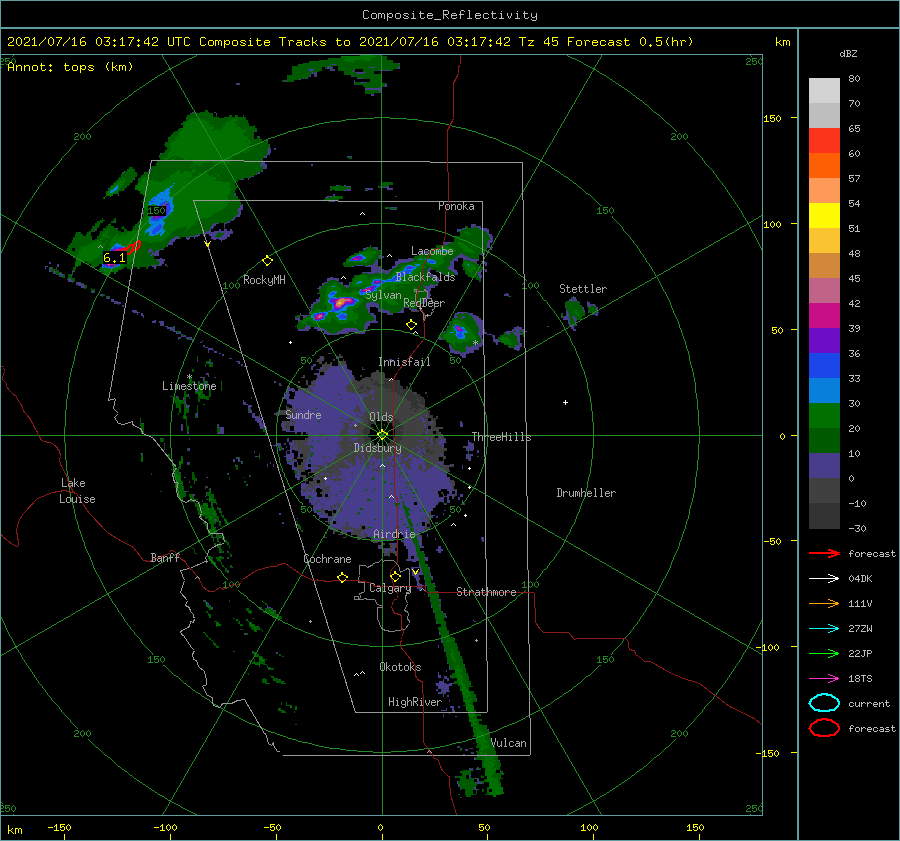Click the storm top label 6.1

tap(114, 258)
